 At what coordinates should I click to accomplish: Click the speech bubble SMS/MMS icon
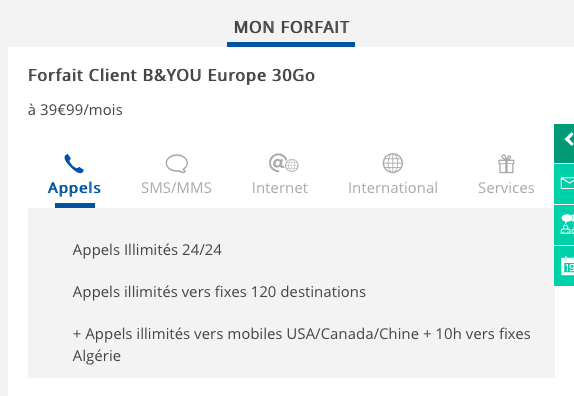pos(177,163)
